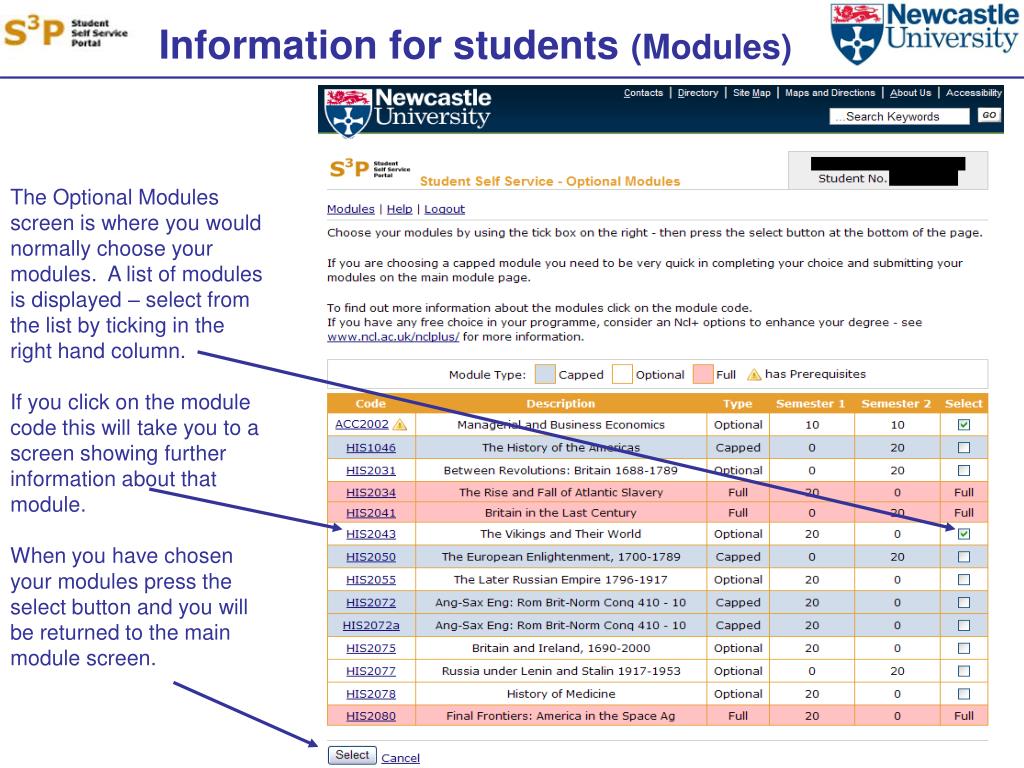Viewport: 1024px width, 768px height.
Task: Open the Help link
Action: 400,209
